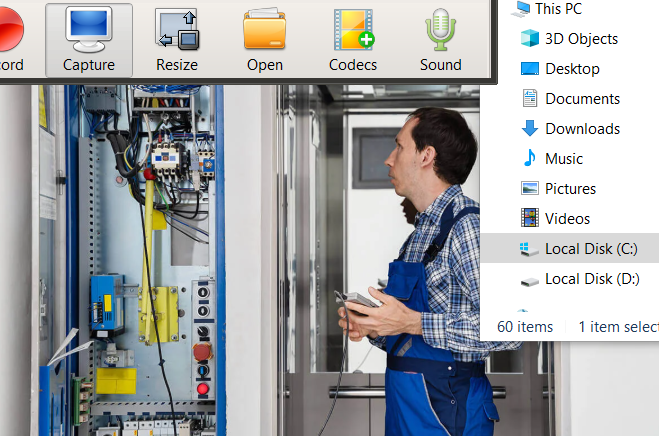The height and width of the screenshot is (436, 659).
Task: Click the Sound microphone icon
Action: [440, 40]
